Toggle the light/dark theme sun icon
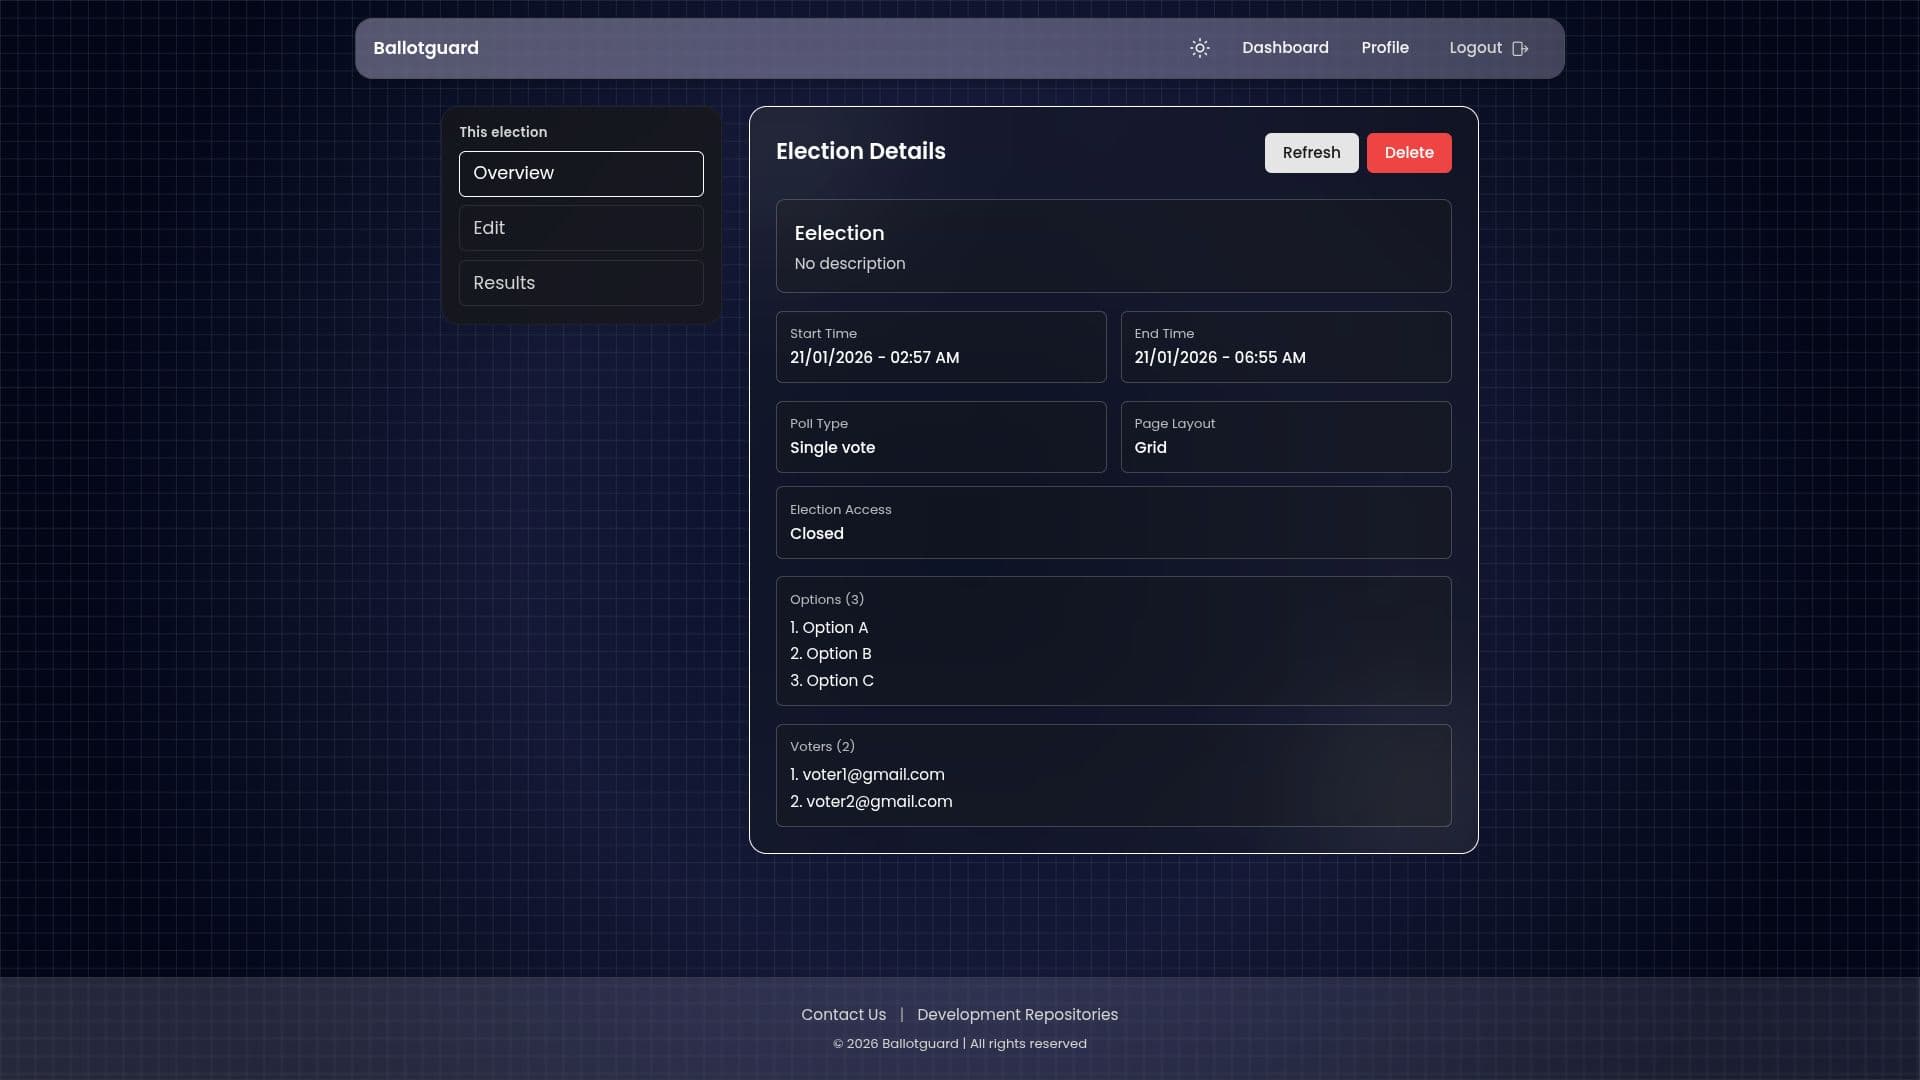 tap(1199, 48)
